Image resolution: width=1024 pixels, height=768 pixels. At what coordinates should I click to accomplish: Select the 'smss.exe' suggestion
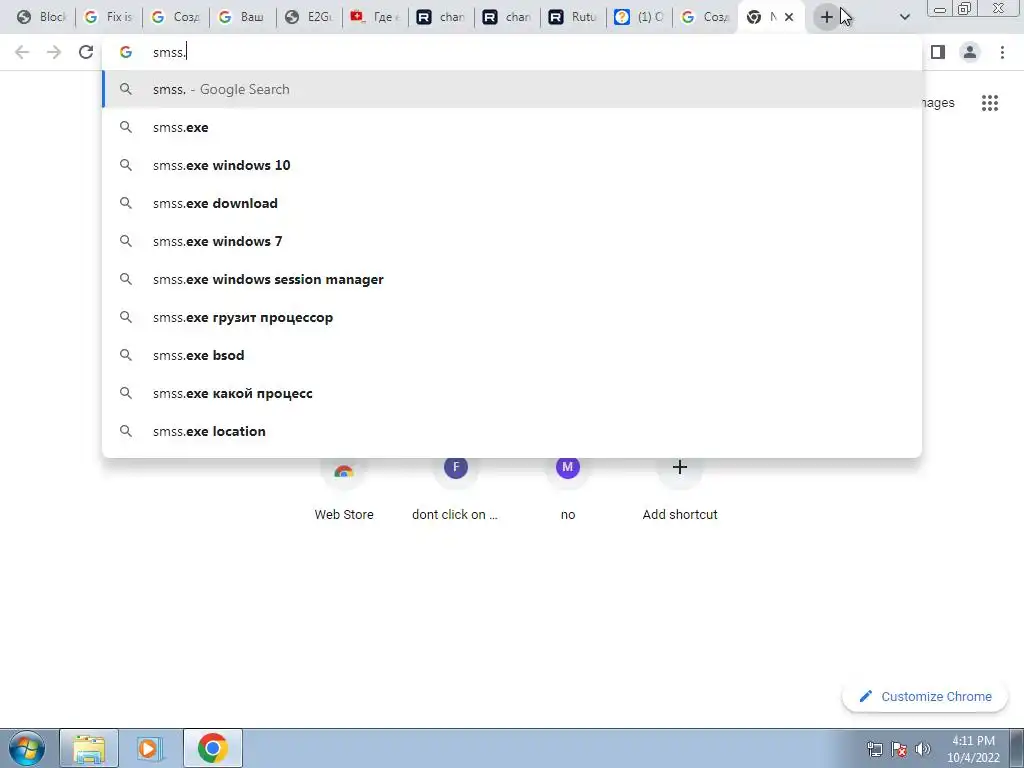(x=512, y=127)
